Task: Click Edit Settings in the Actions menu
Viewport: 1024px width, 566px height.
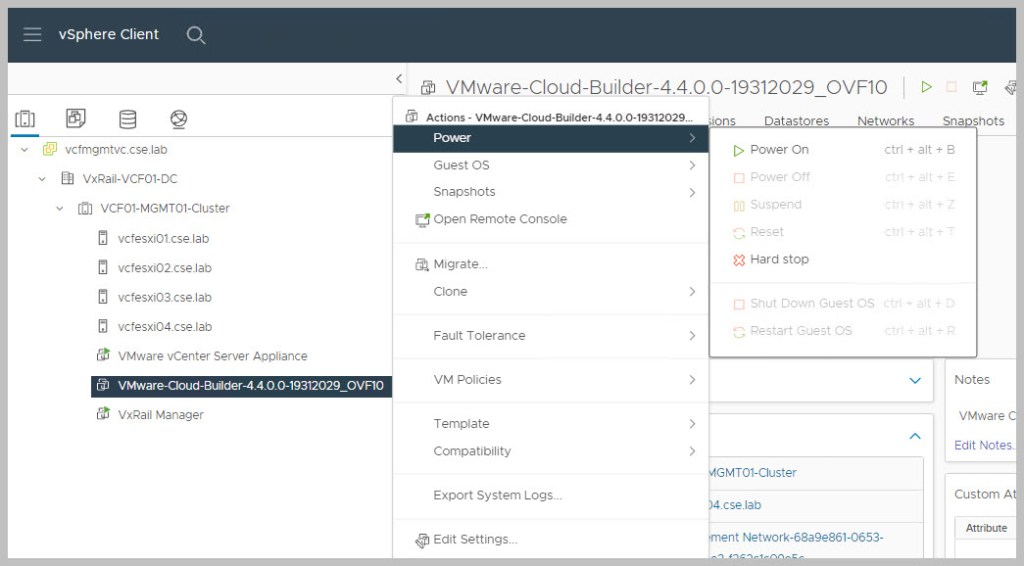Action: tap(474, 539)
